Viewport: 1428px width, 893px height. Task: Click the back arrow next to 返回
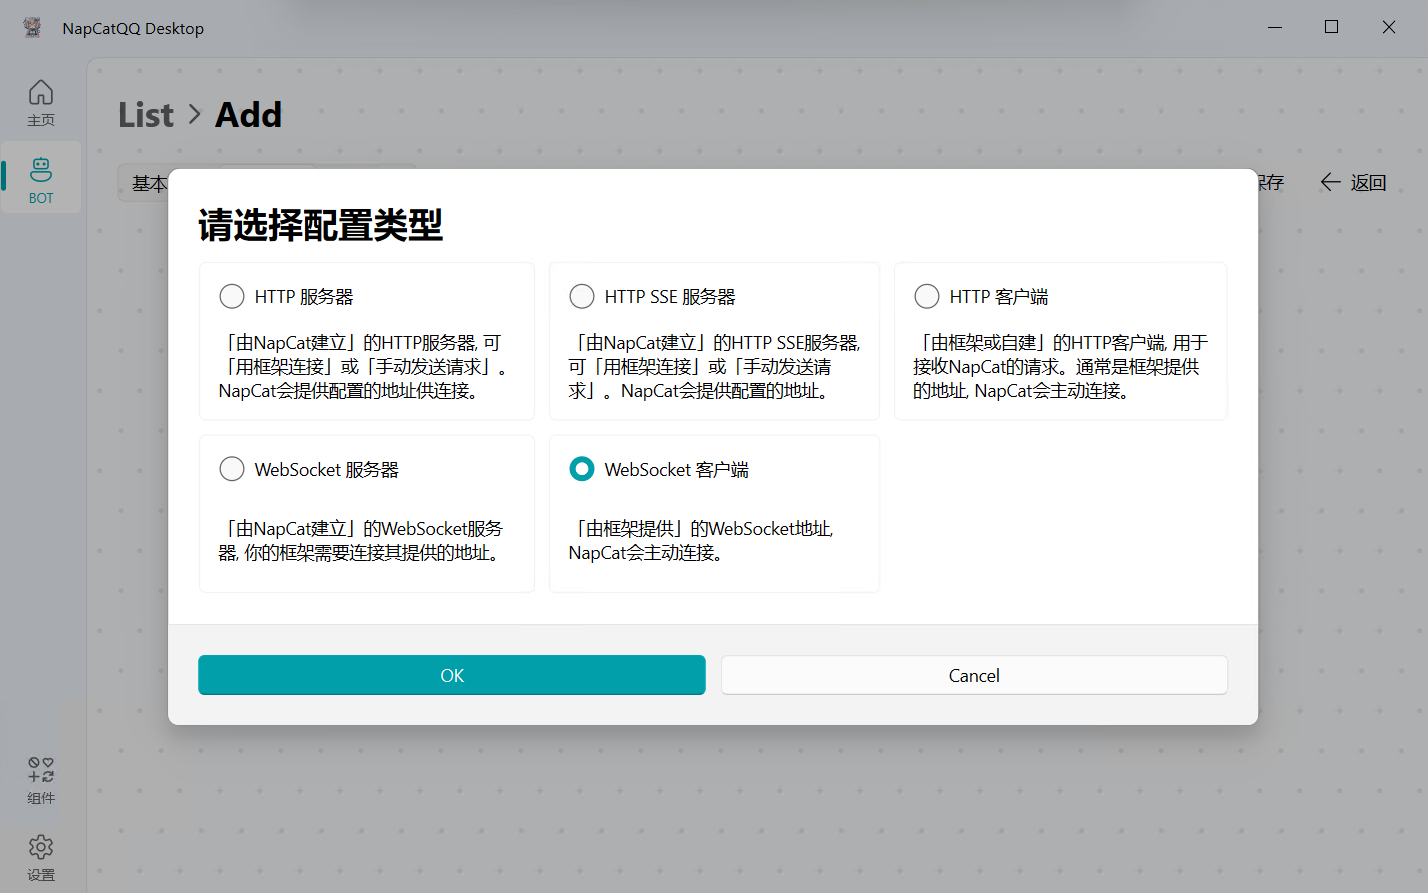(1330, 182)
